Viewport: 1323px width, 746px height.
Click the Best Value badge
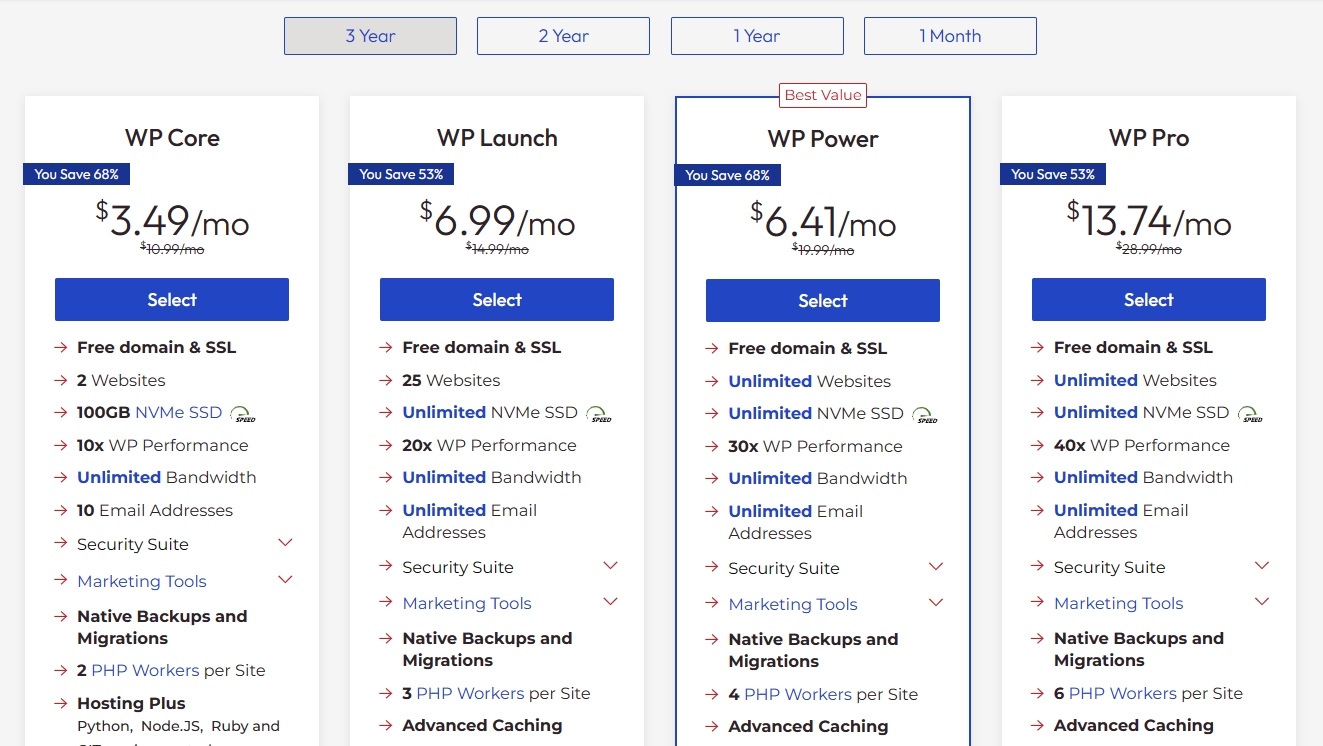coord(822,96)
